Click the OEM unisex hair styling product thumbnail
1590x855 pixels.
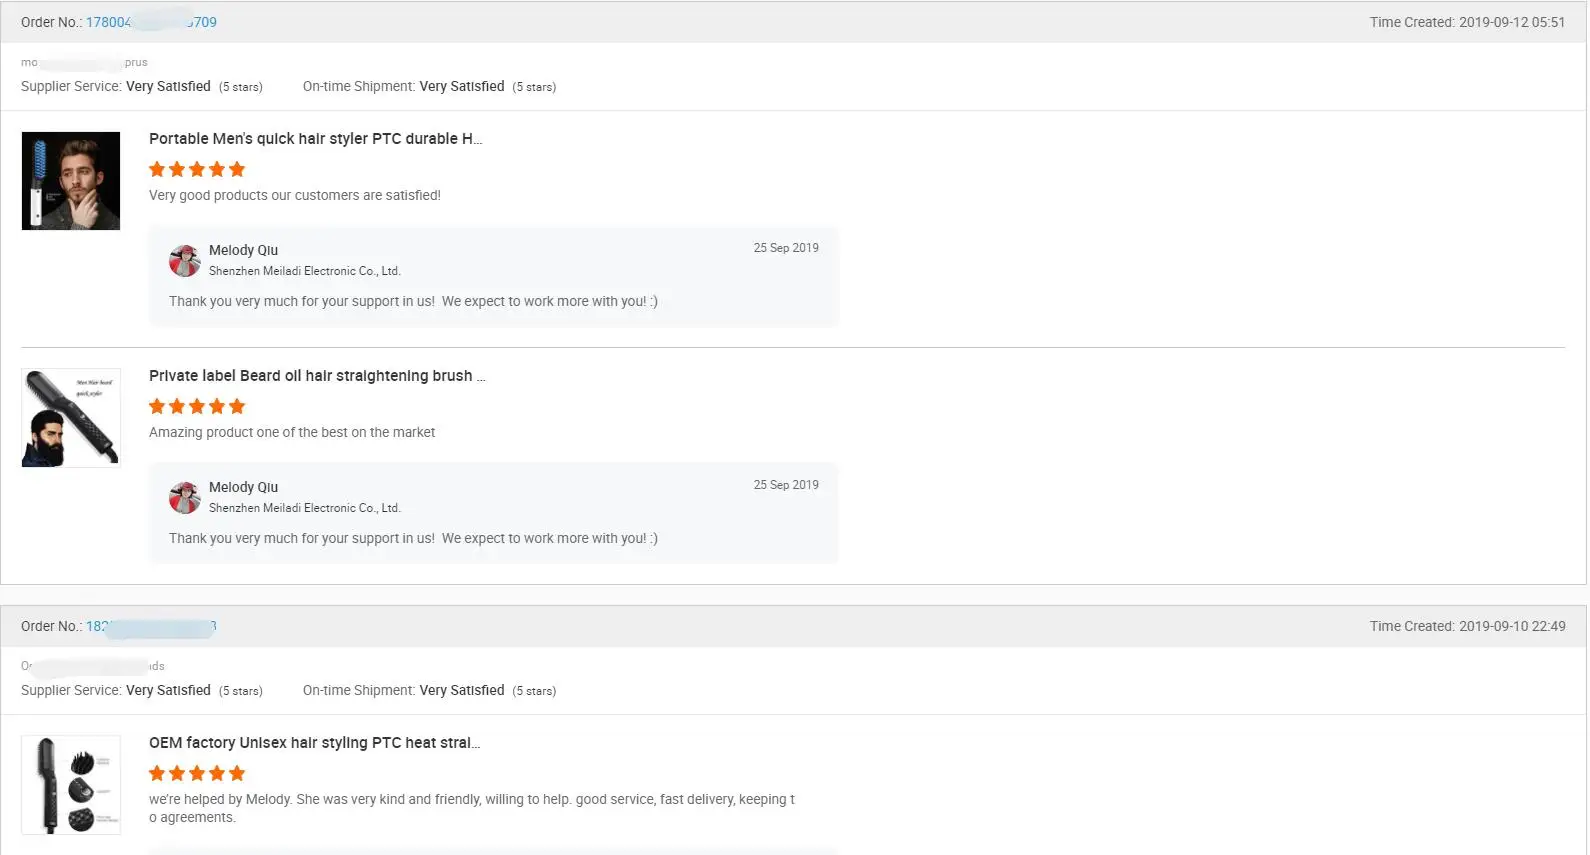(71, 785)
